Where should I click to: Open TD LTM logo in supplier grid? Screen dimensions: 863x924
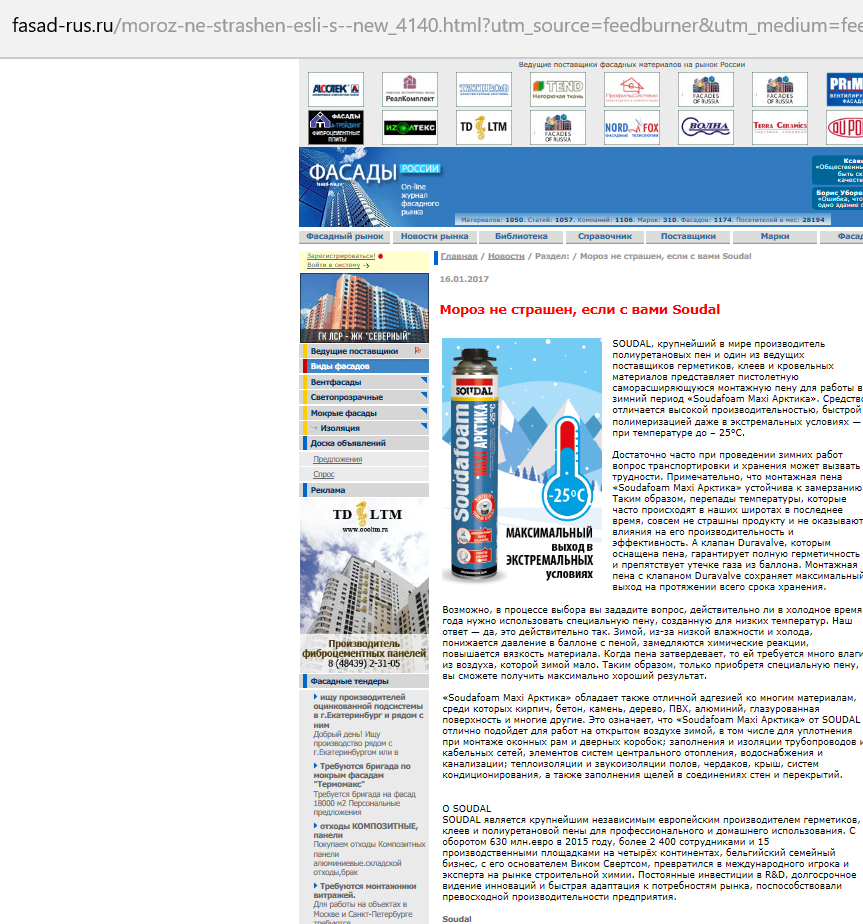483,127
